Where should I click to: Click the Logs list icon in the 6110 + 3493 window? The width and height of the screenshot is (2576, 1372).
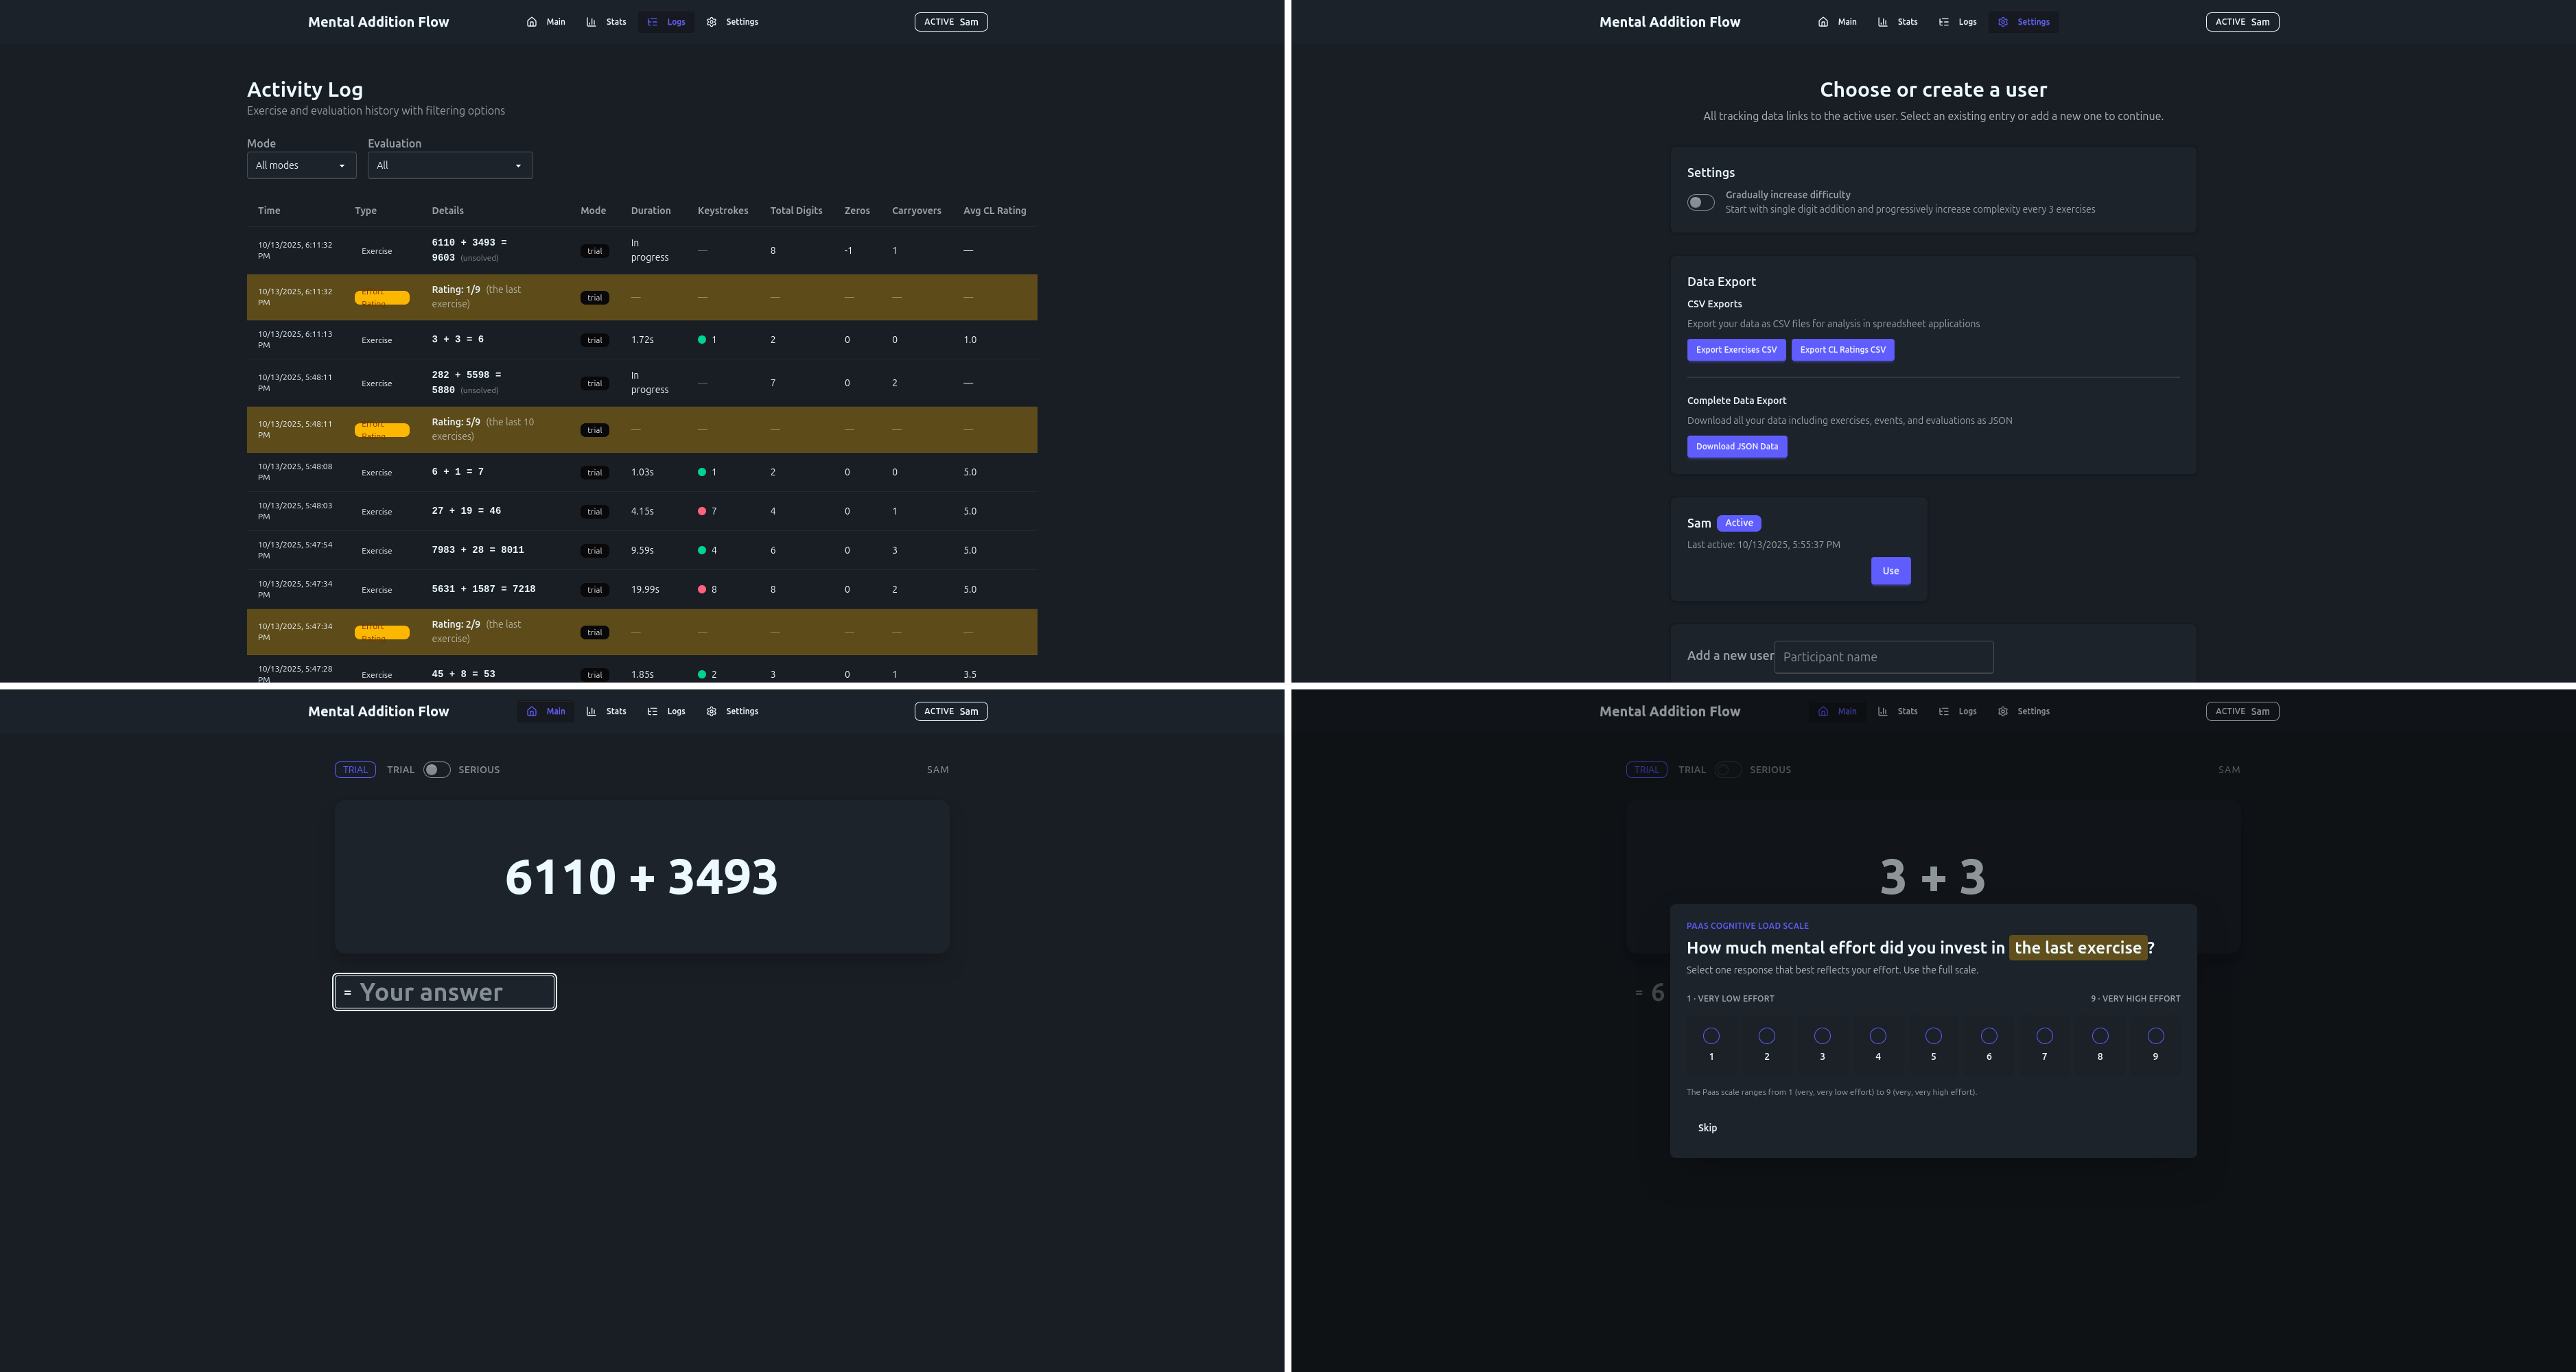pos(653,712)
